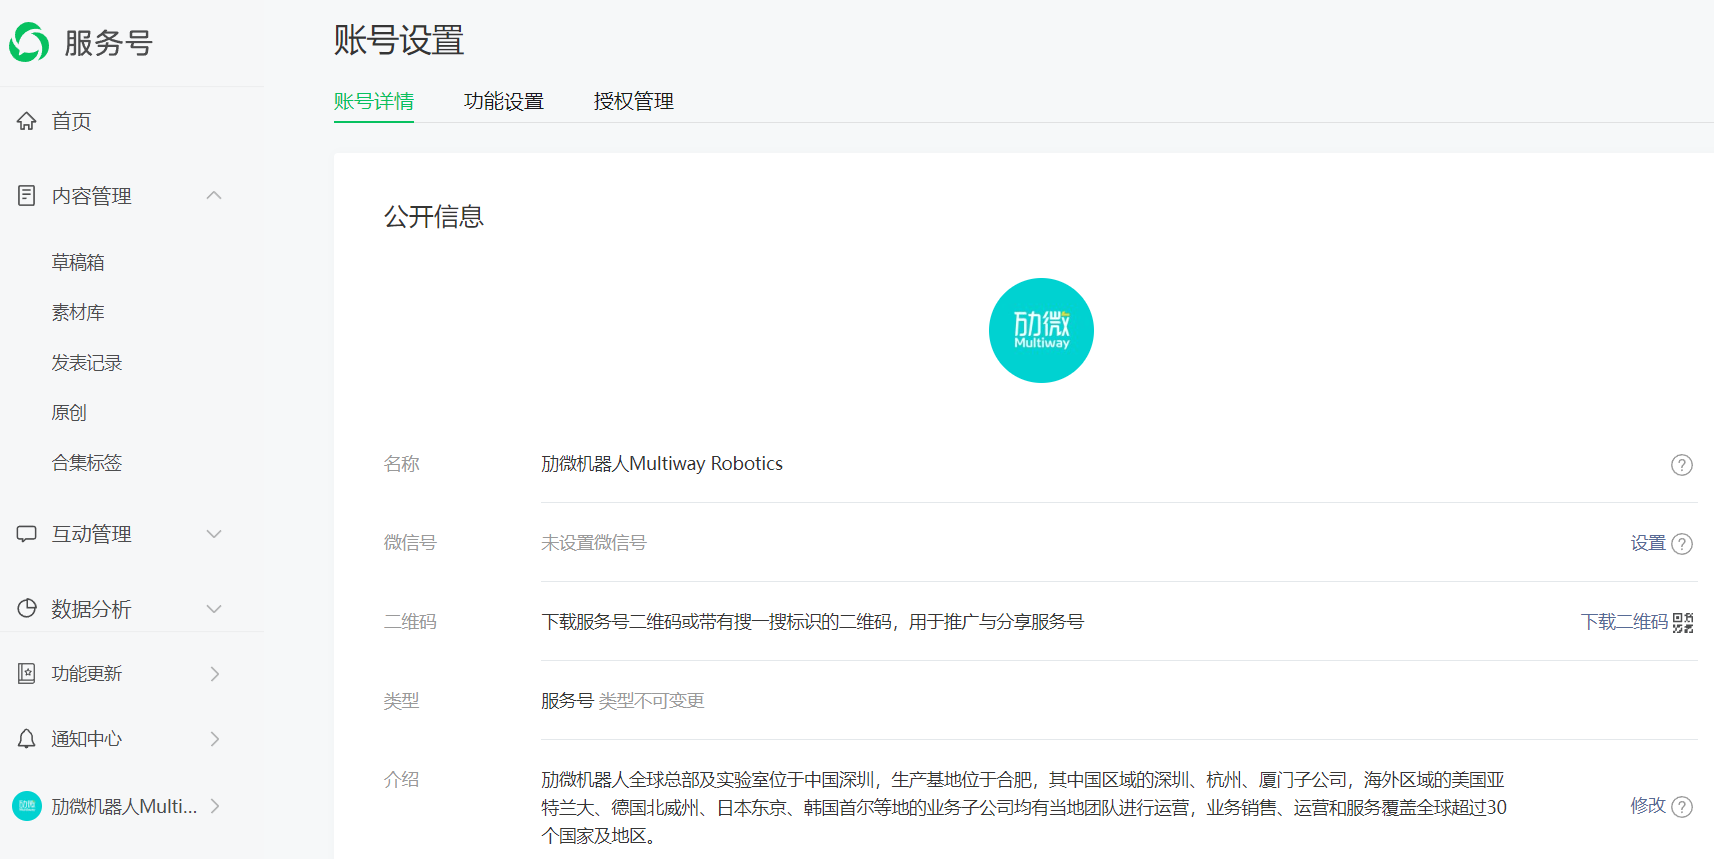Click the 账号设置 page title
Image resolution: width=1714 pixels, height=859 pixels.
pyautogui.click(x=399, y=41)
